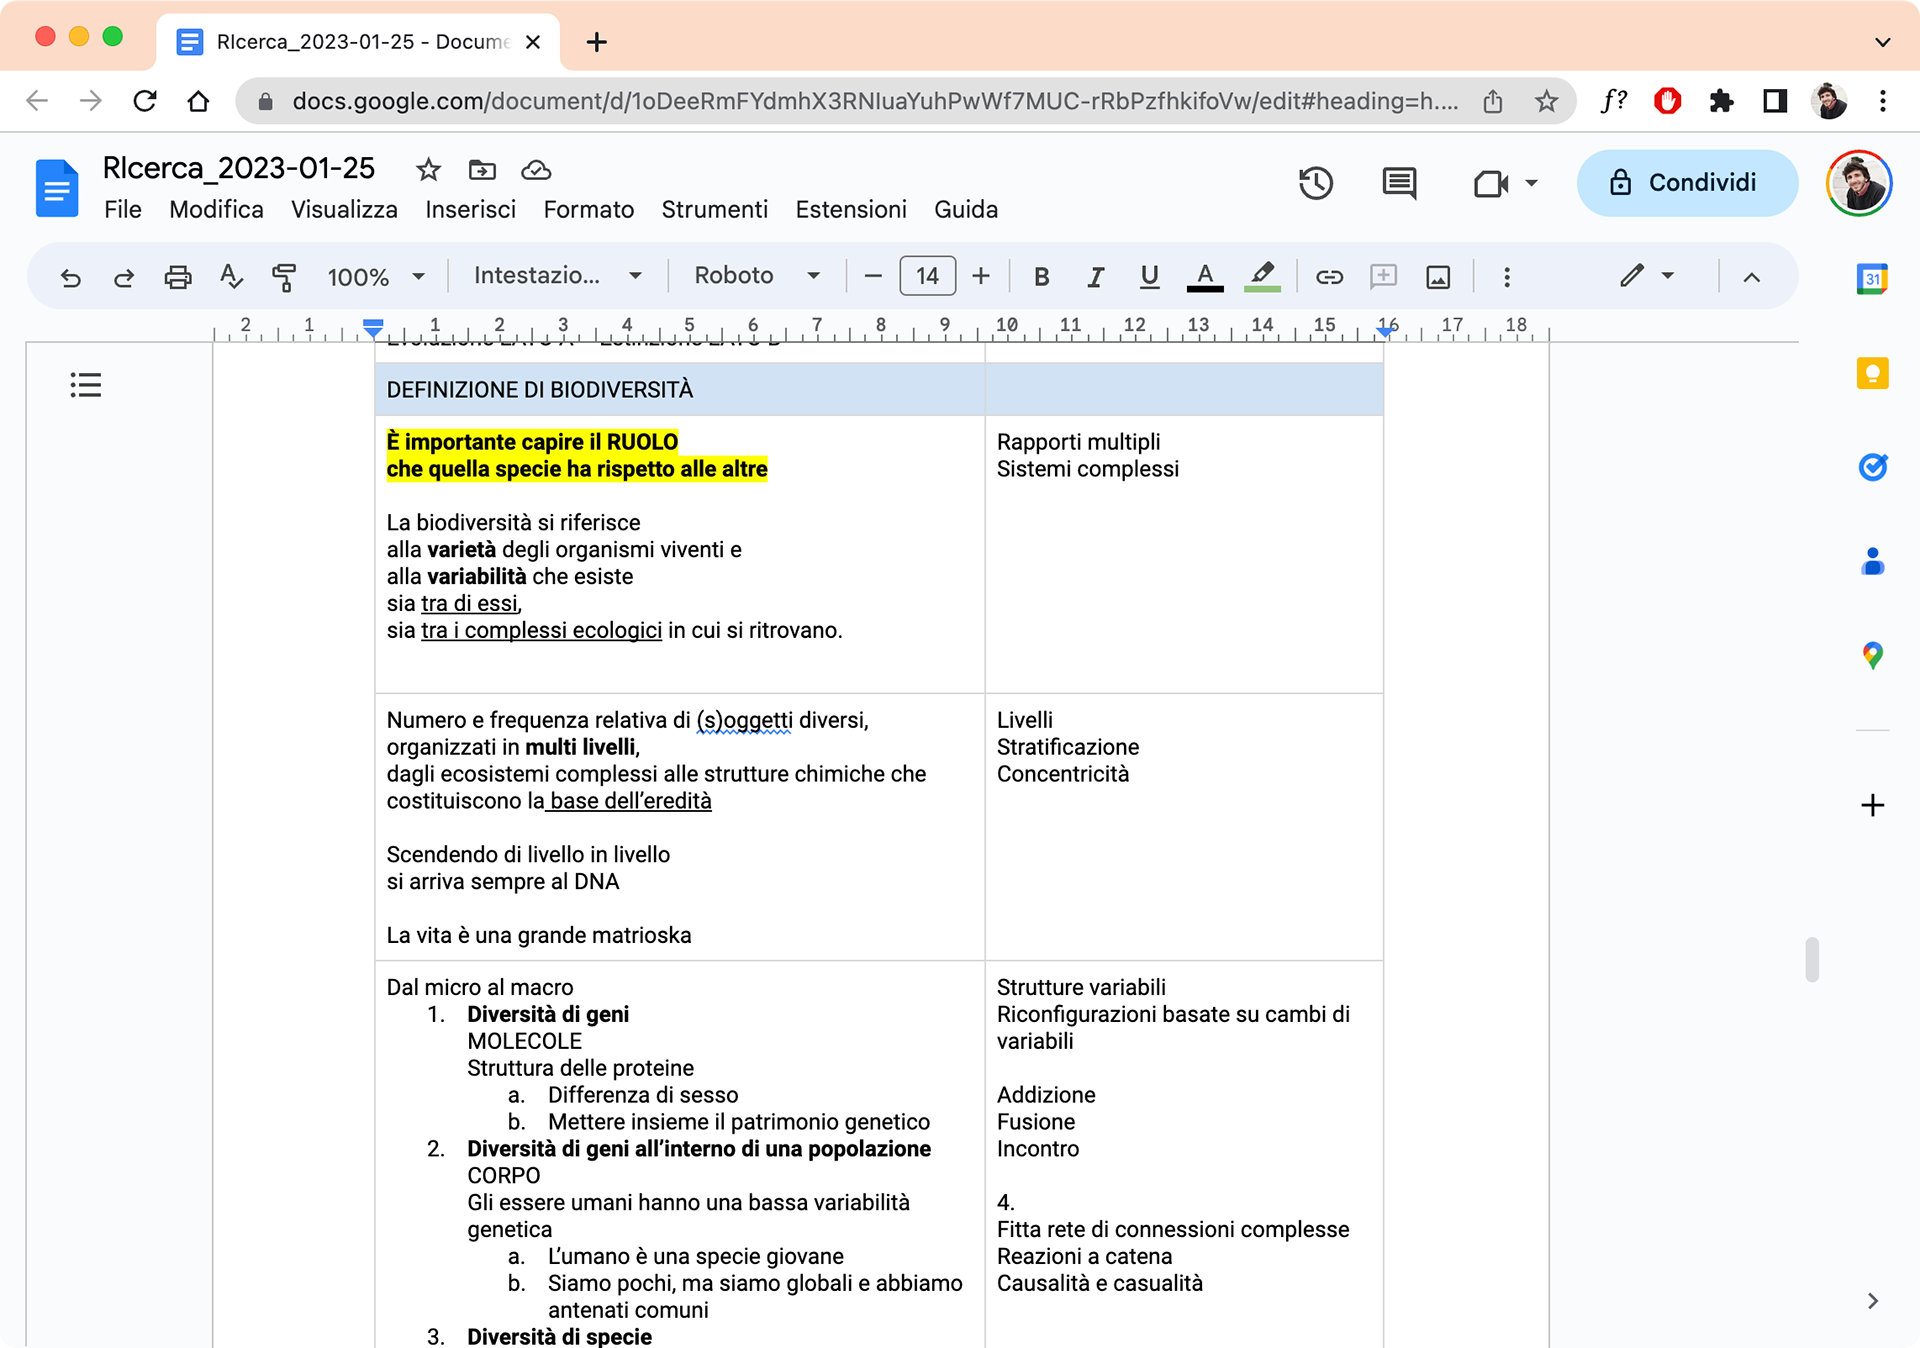View cloud save status icon
The width and height of the screenshot is (1920, 1348).
(x=536, y=170)
